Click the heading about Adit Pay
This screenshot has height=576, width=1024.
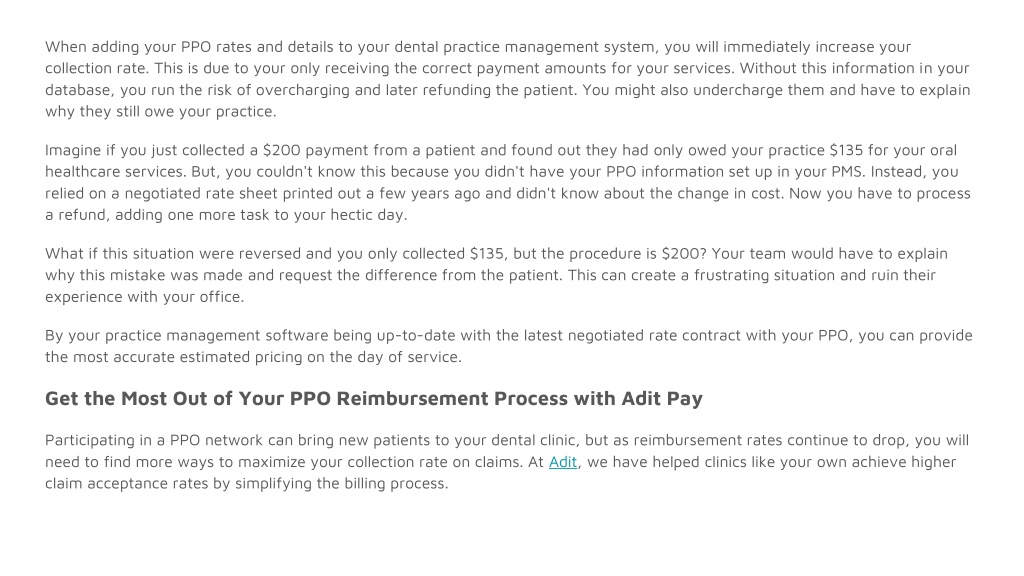374,398
